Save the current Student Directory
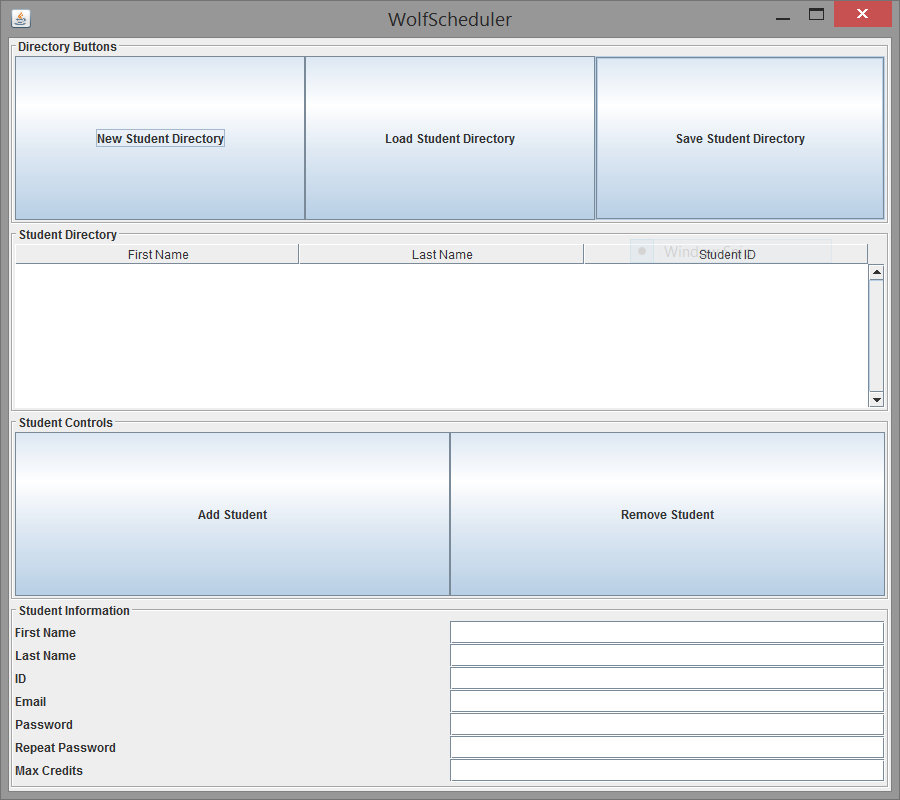 click(740, 138)
